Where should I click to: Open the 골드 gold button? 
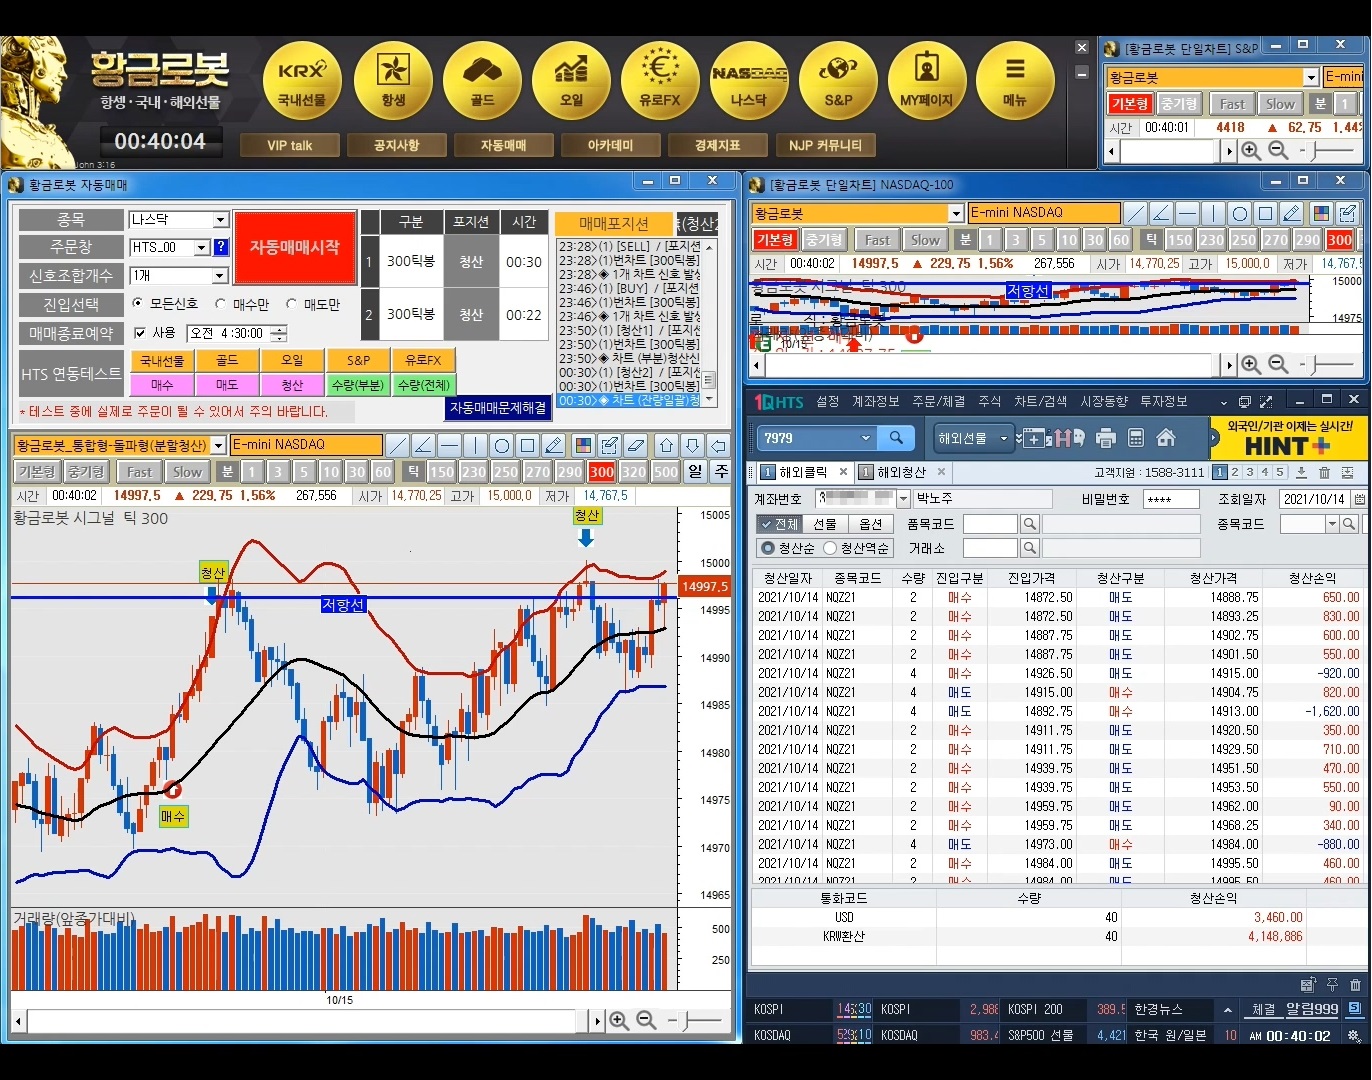point(482,83)
